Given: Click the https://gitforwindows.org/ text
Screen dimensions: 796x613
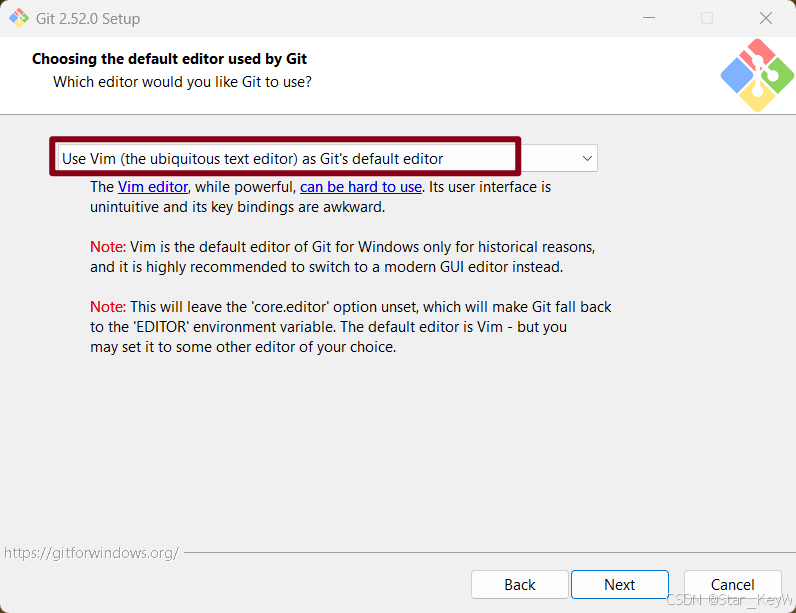Looking at the screenshot, I should [91, 553].
